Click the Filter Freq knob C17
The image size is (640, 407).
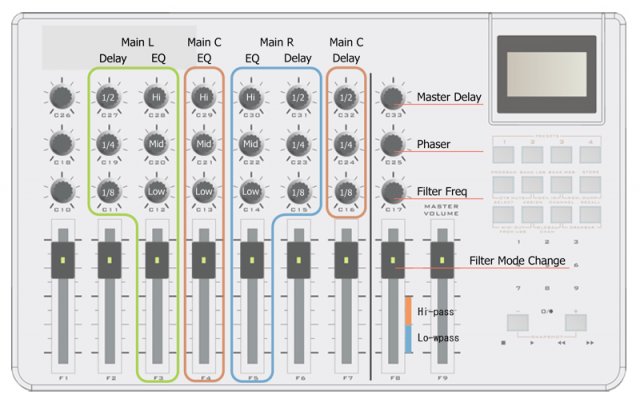392,192
